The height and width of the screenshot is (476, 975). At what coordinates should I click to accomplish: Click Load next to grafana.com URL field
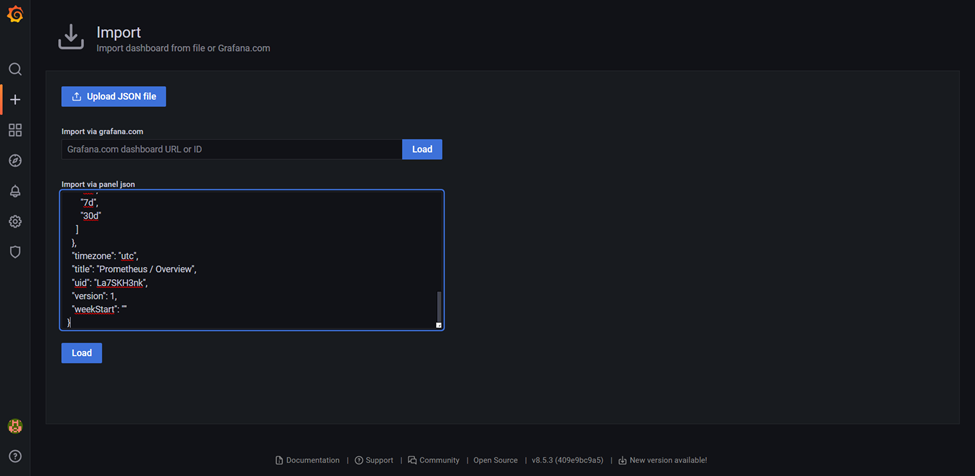pos(422,149)
